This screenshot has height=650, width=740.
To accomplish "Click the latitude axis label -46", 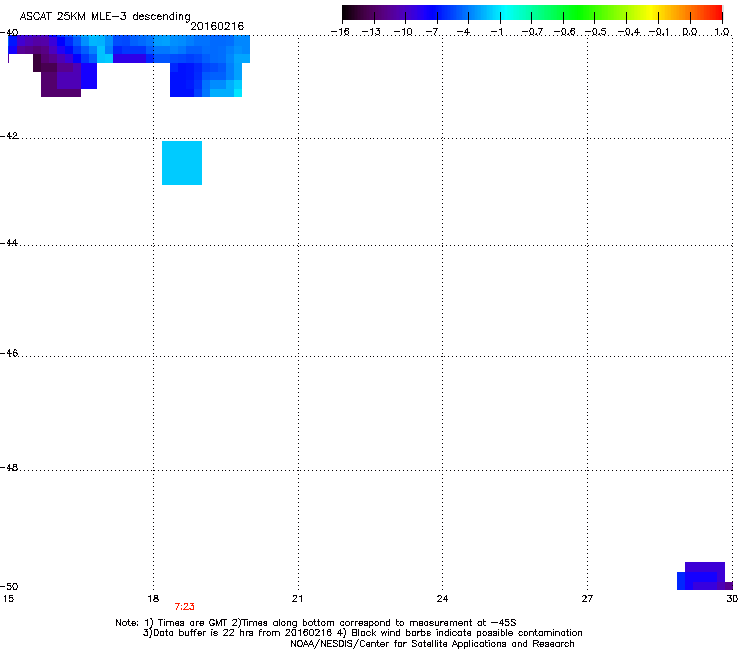I will [9, 353].
